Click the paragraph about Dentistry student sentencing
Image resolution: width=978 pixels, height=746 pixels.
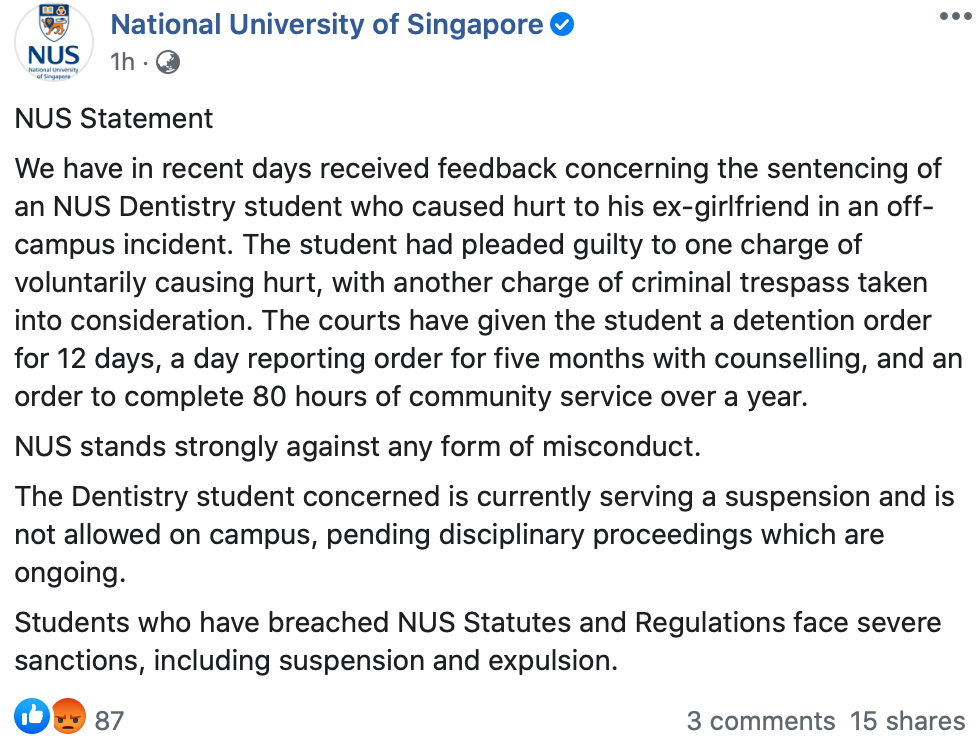point(488,283)
